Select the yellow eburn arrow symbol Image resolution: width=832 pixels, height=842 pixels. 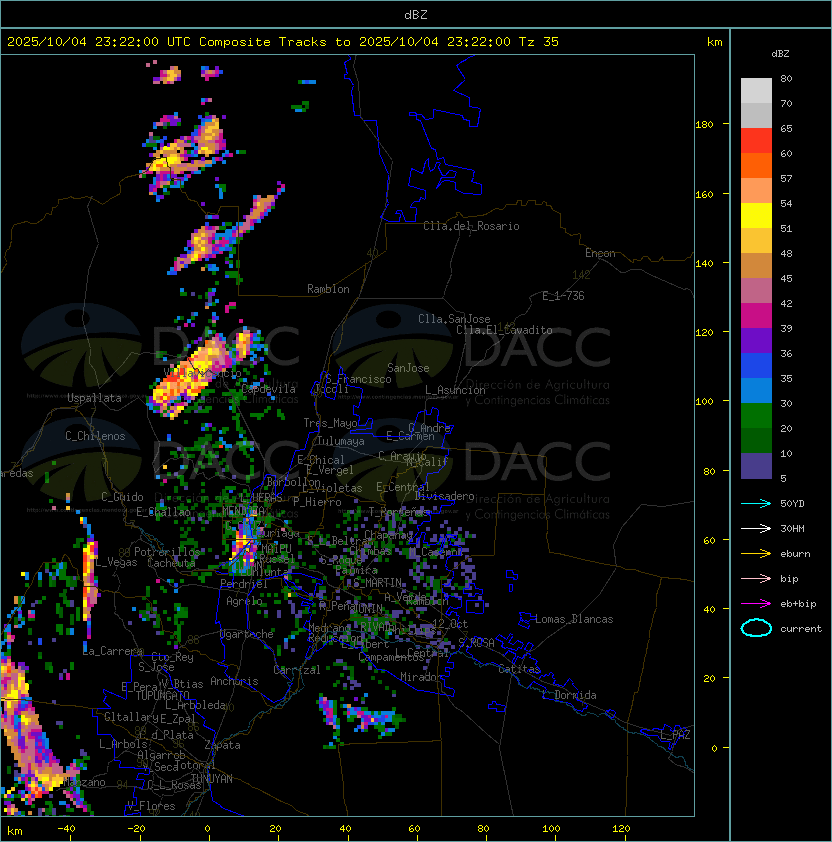pos(756,554)
